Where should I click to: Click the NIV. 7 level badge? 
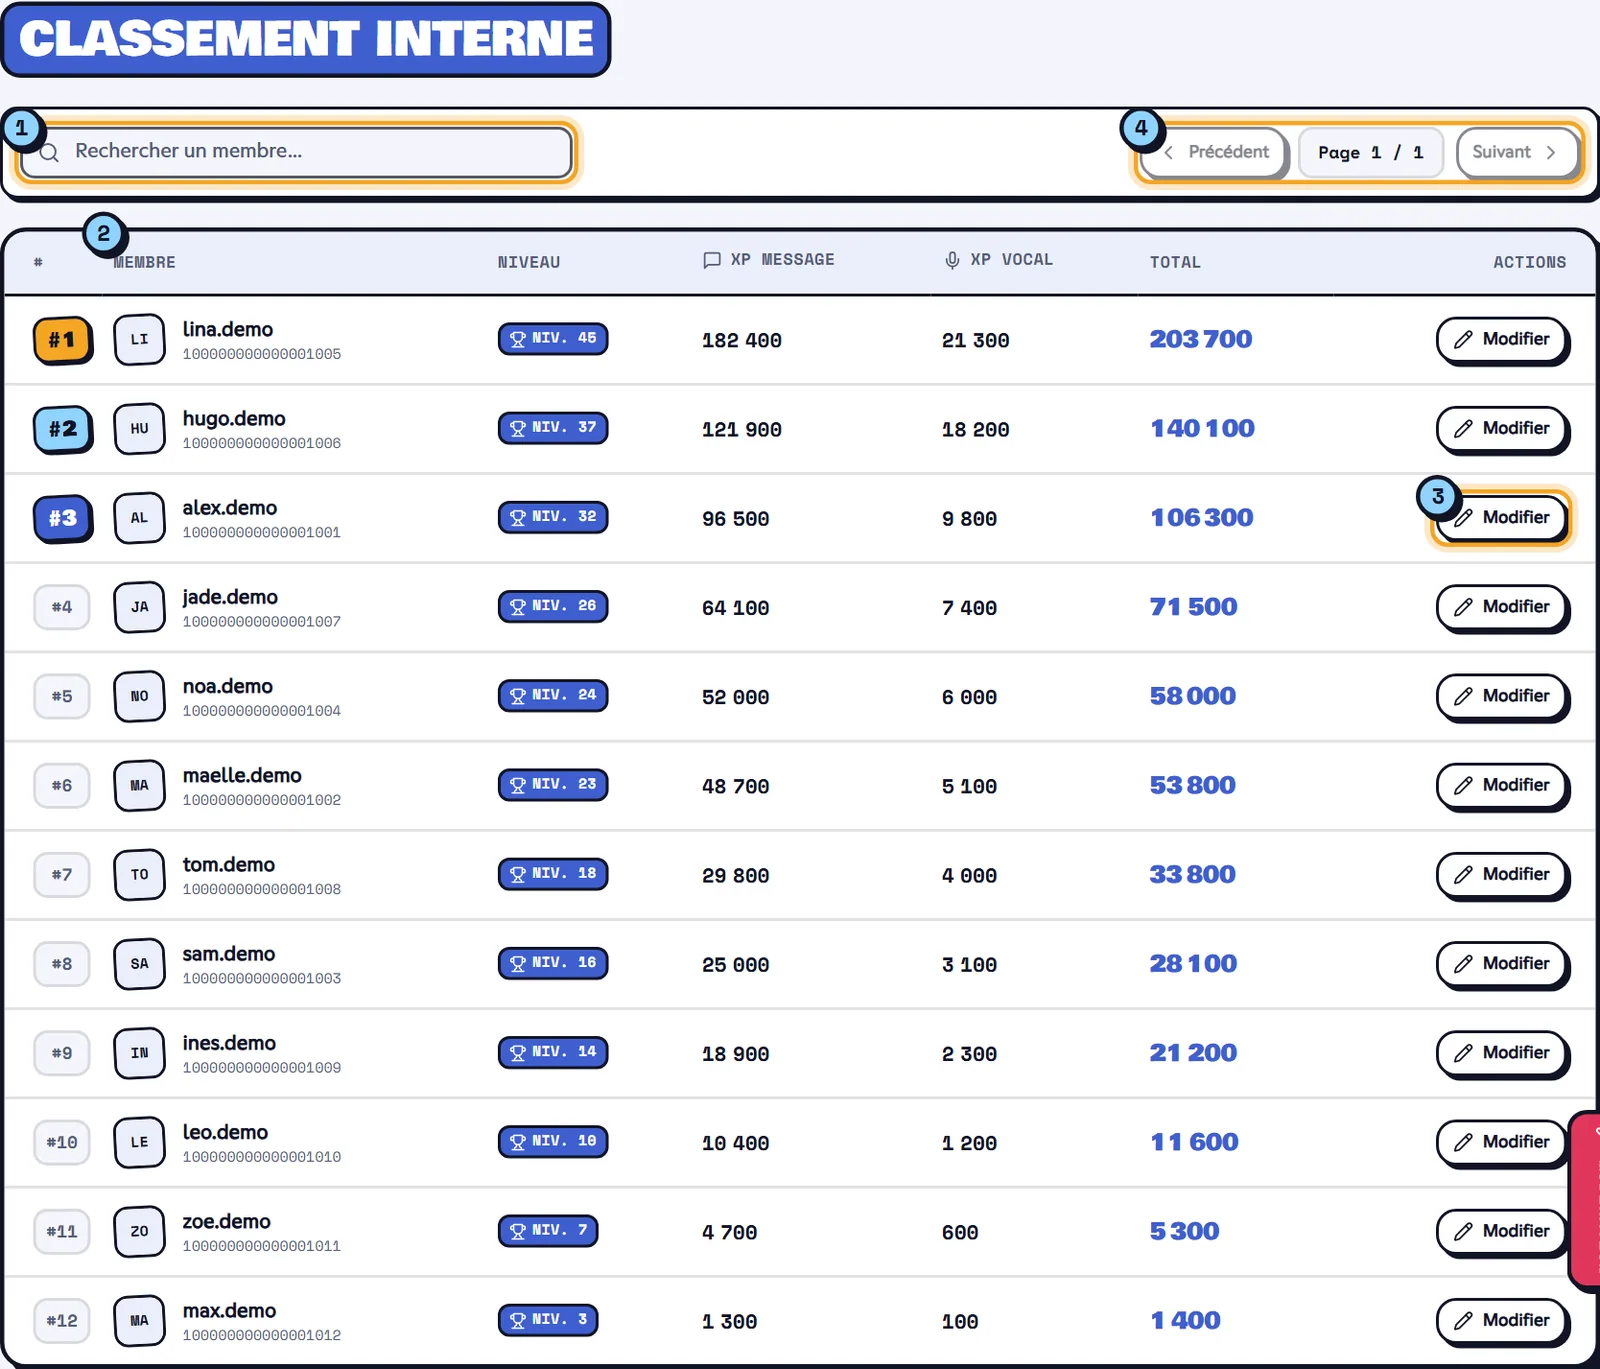point(548,1230)
